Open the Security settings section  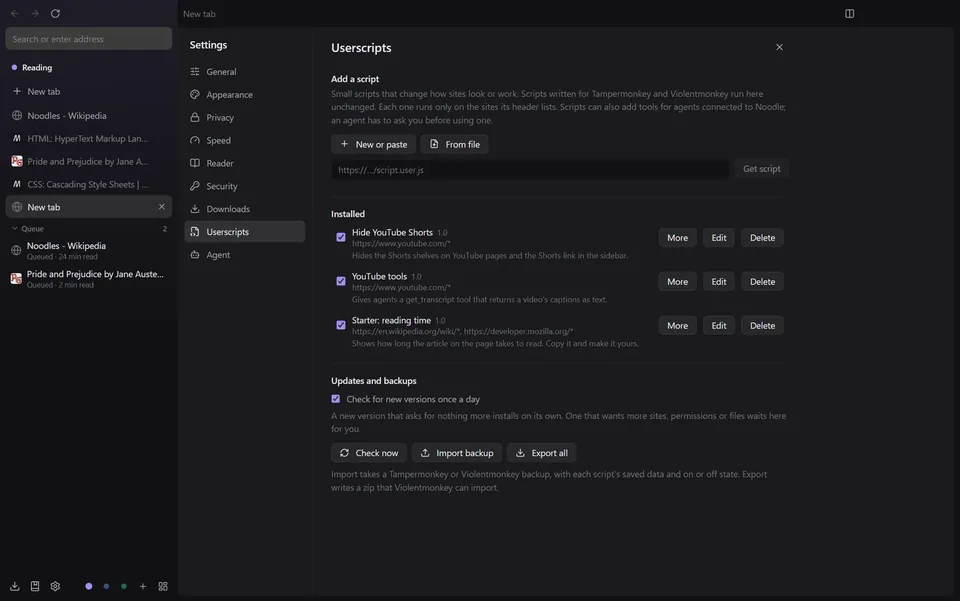244,186
